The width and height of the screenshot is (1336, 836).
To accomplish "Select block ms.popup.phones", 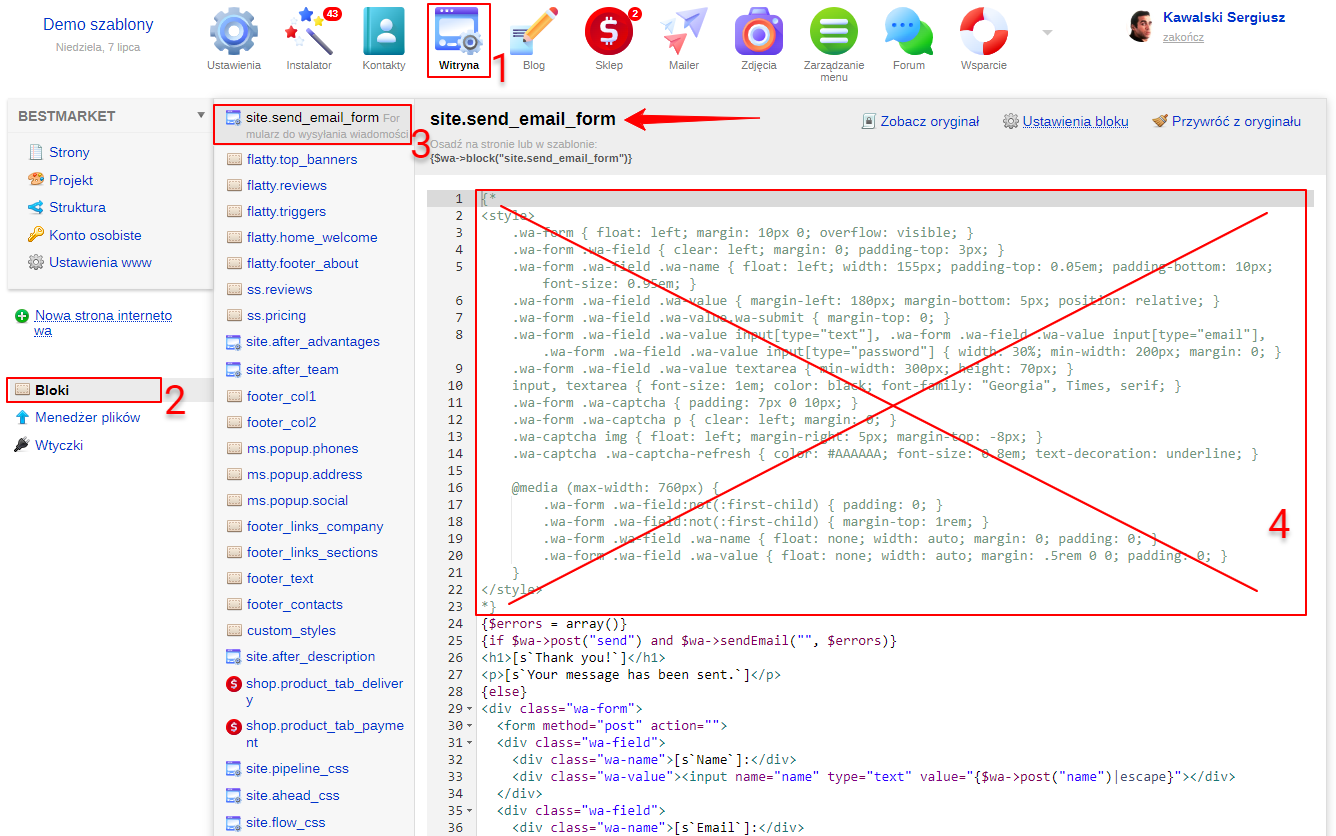I will (302, 448).
